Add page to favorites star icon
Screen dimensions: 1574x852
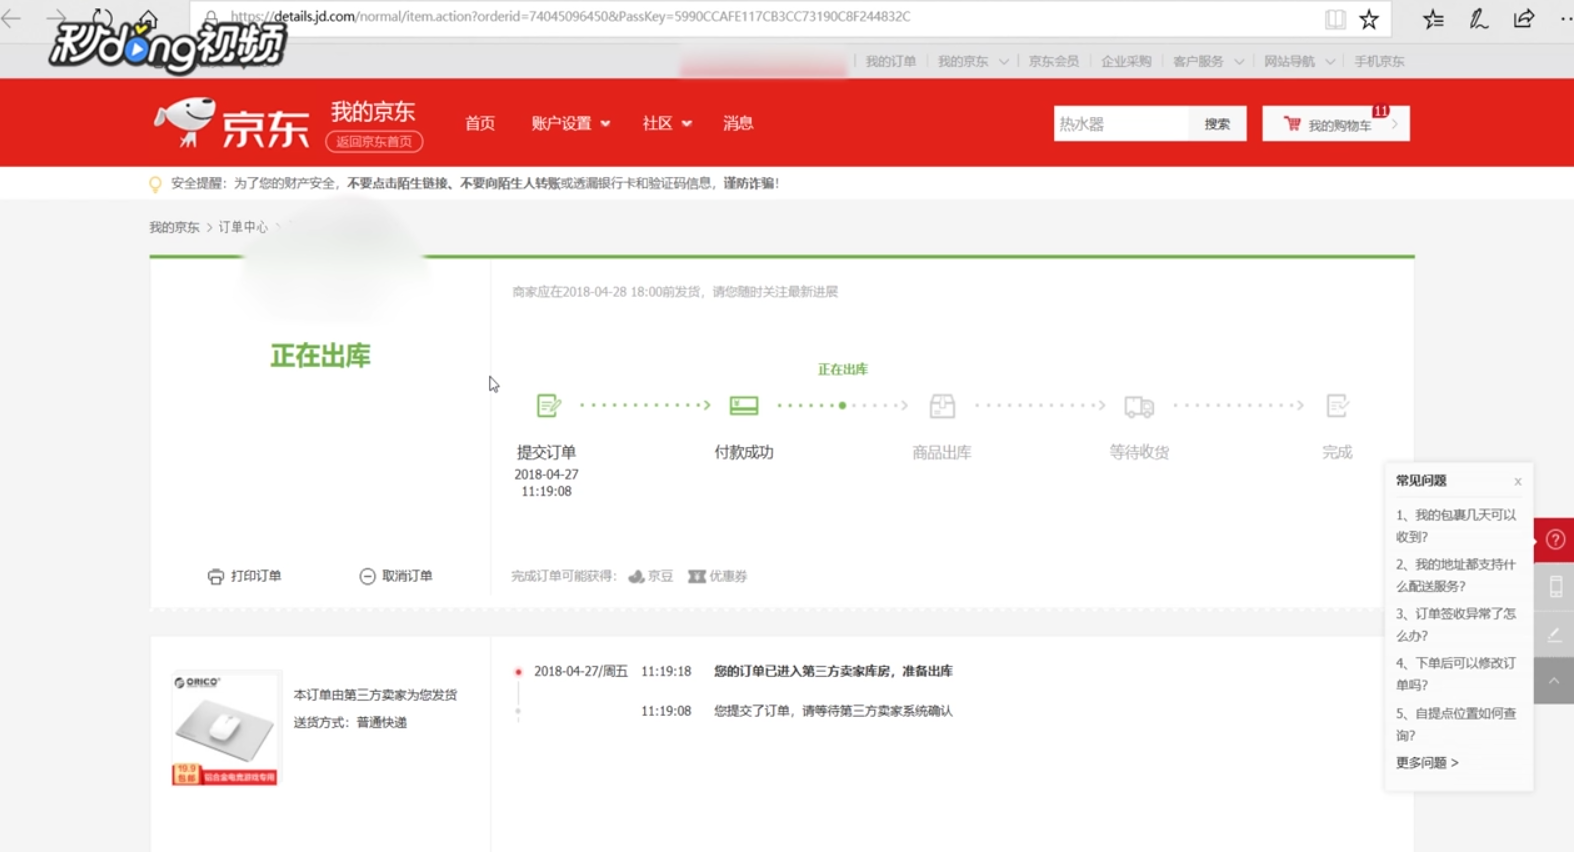coord(1369,18)
